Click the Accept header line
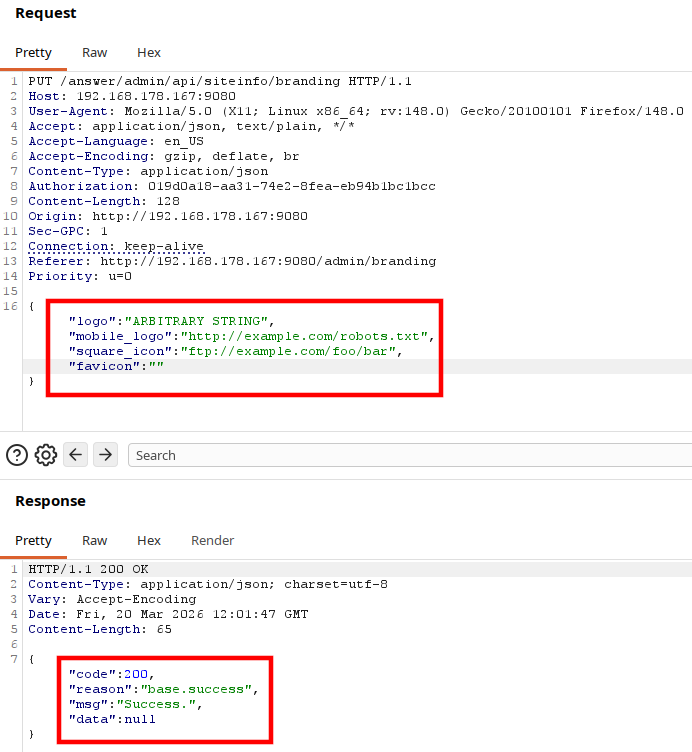Viewport: 692px width, 752px height. click(x=191, y=126)
